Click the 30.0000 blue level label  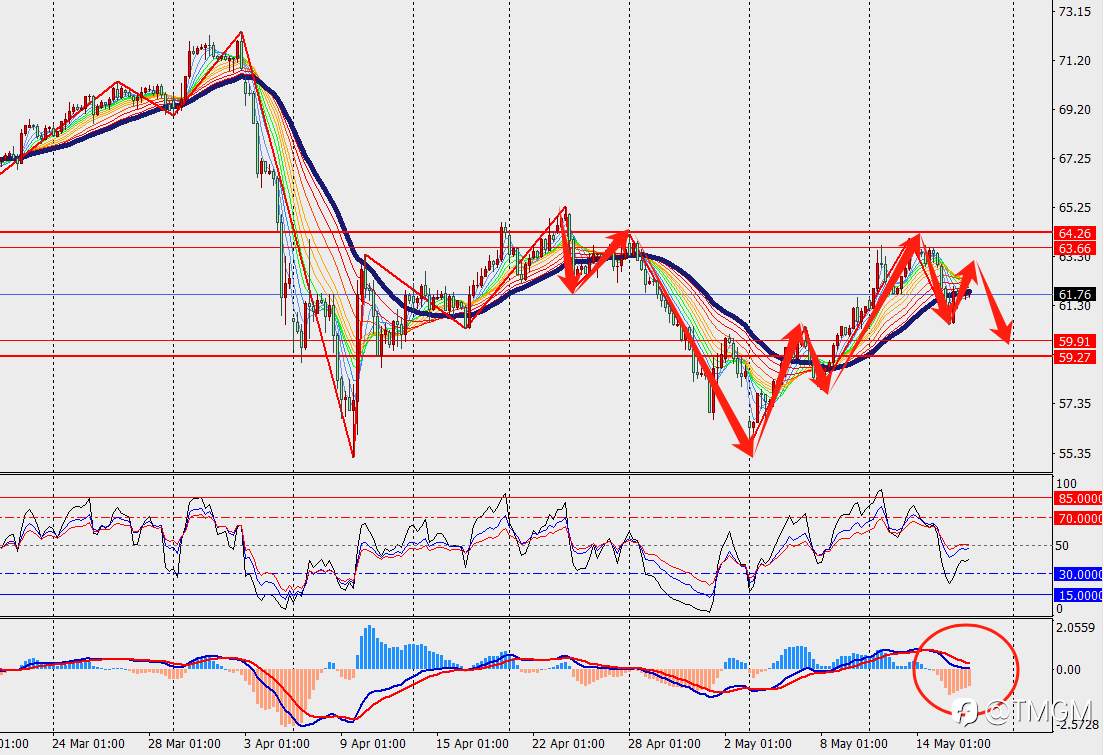tap(1079, 574)
